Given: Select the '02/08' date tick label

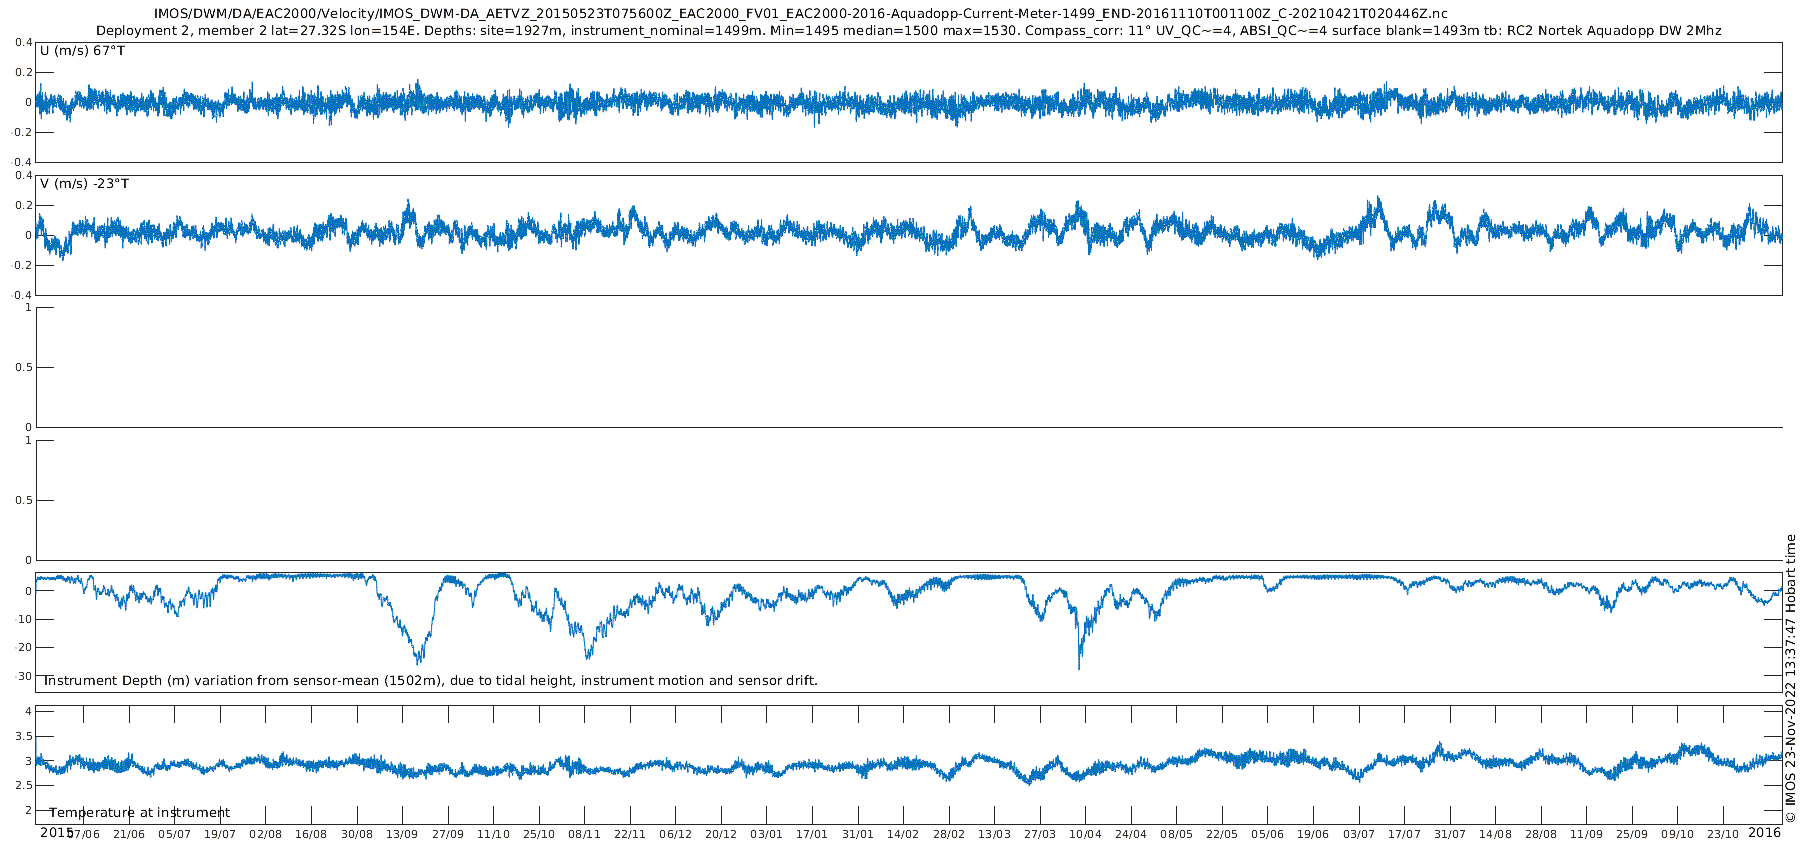Looking at the screenshot, I should coord(265,834).
